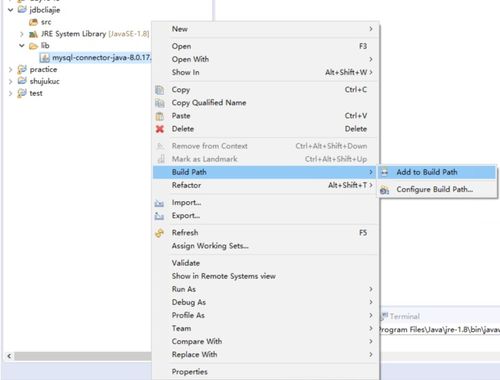Click the Export icon
Screen dimensions: 500x380
pyautogui.click(x=159, y=216)
